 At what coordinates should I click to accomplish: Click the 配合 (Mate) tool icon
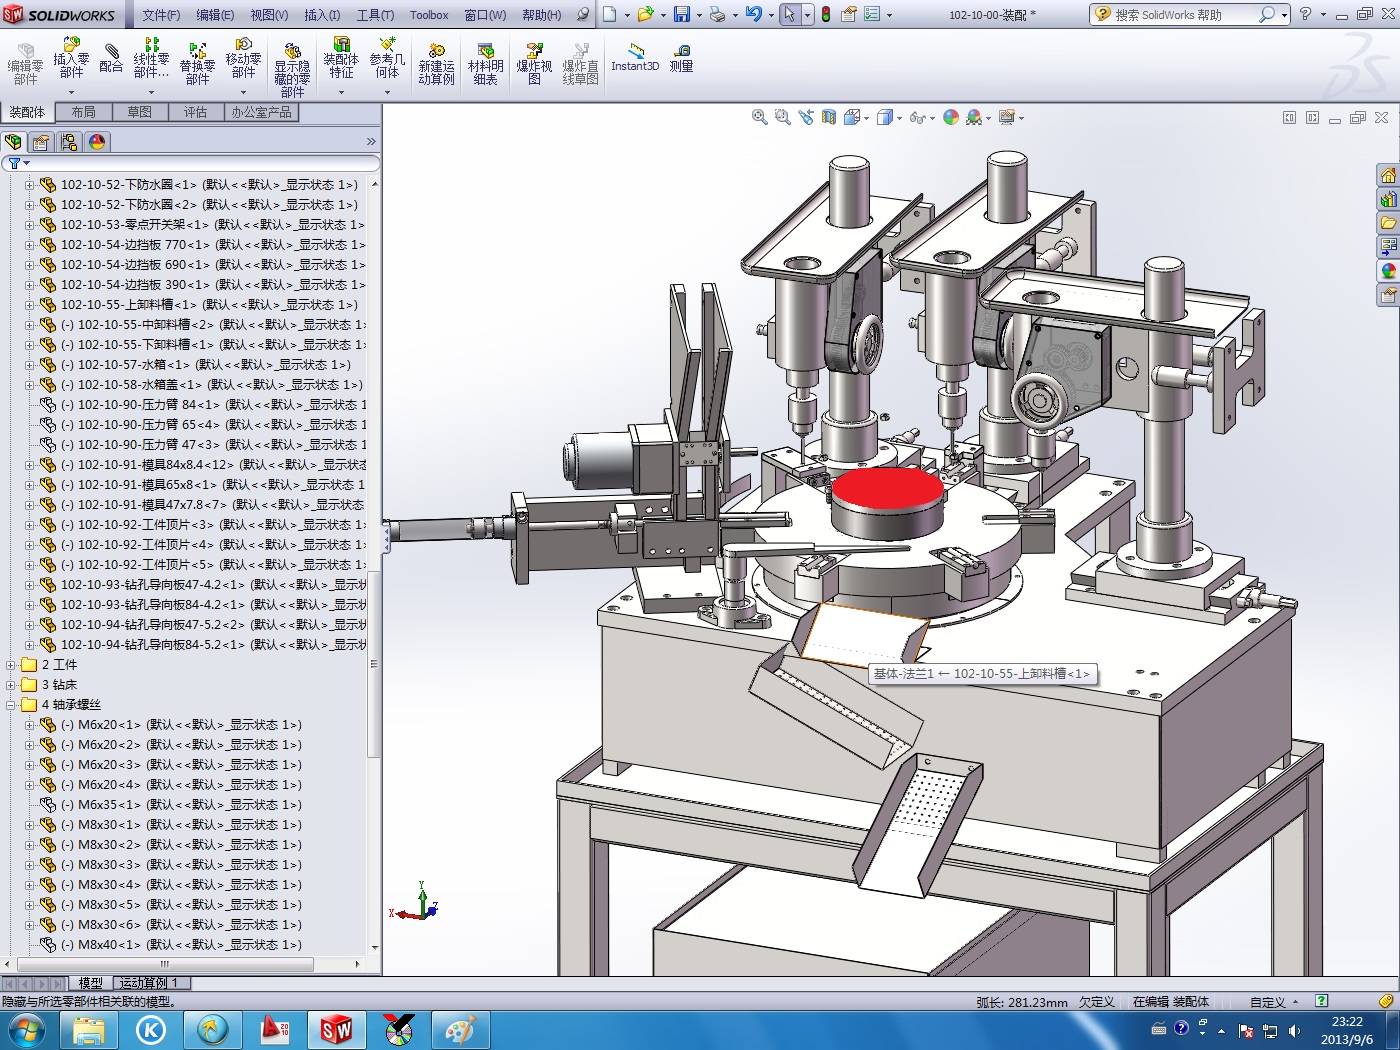(111, 58)
